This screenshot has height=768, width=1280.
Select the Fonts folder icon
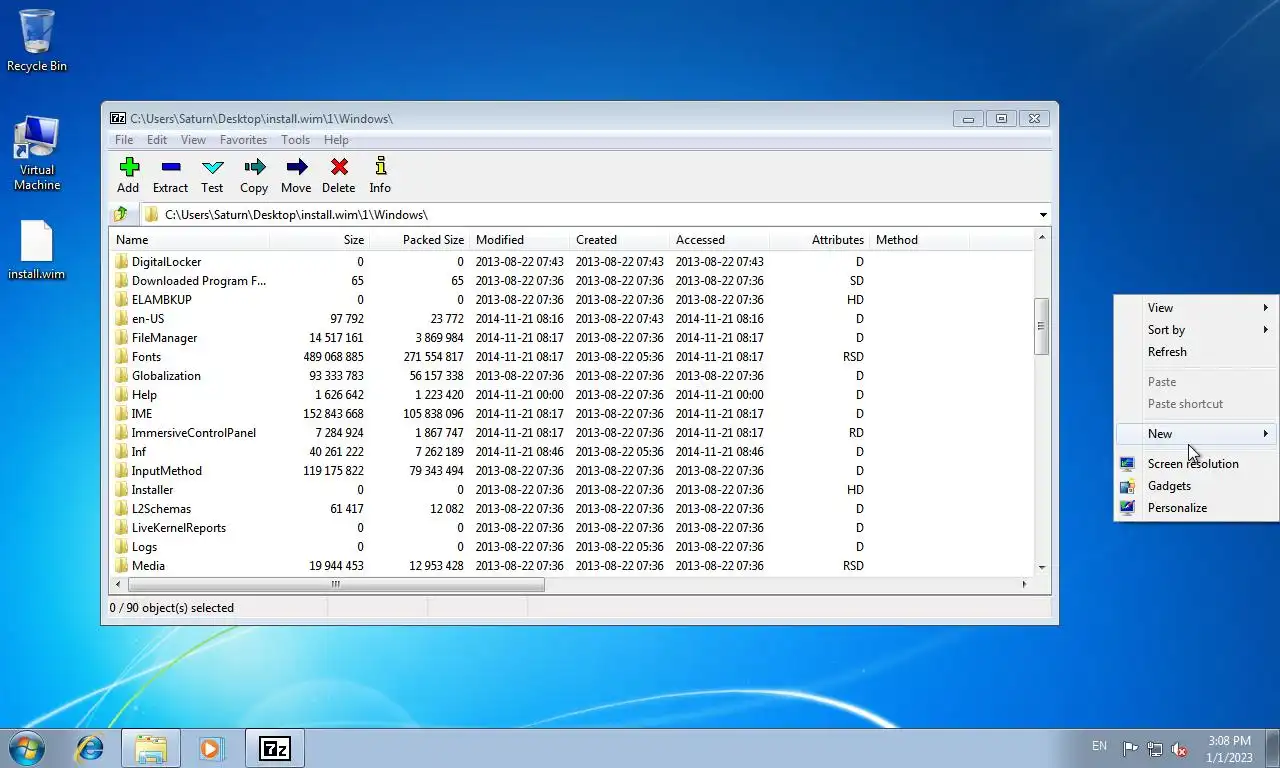tap(121, 357)
